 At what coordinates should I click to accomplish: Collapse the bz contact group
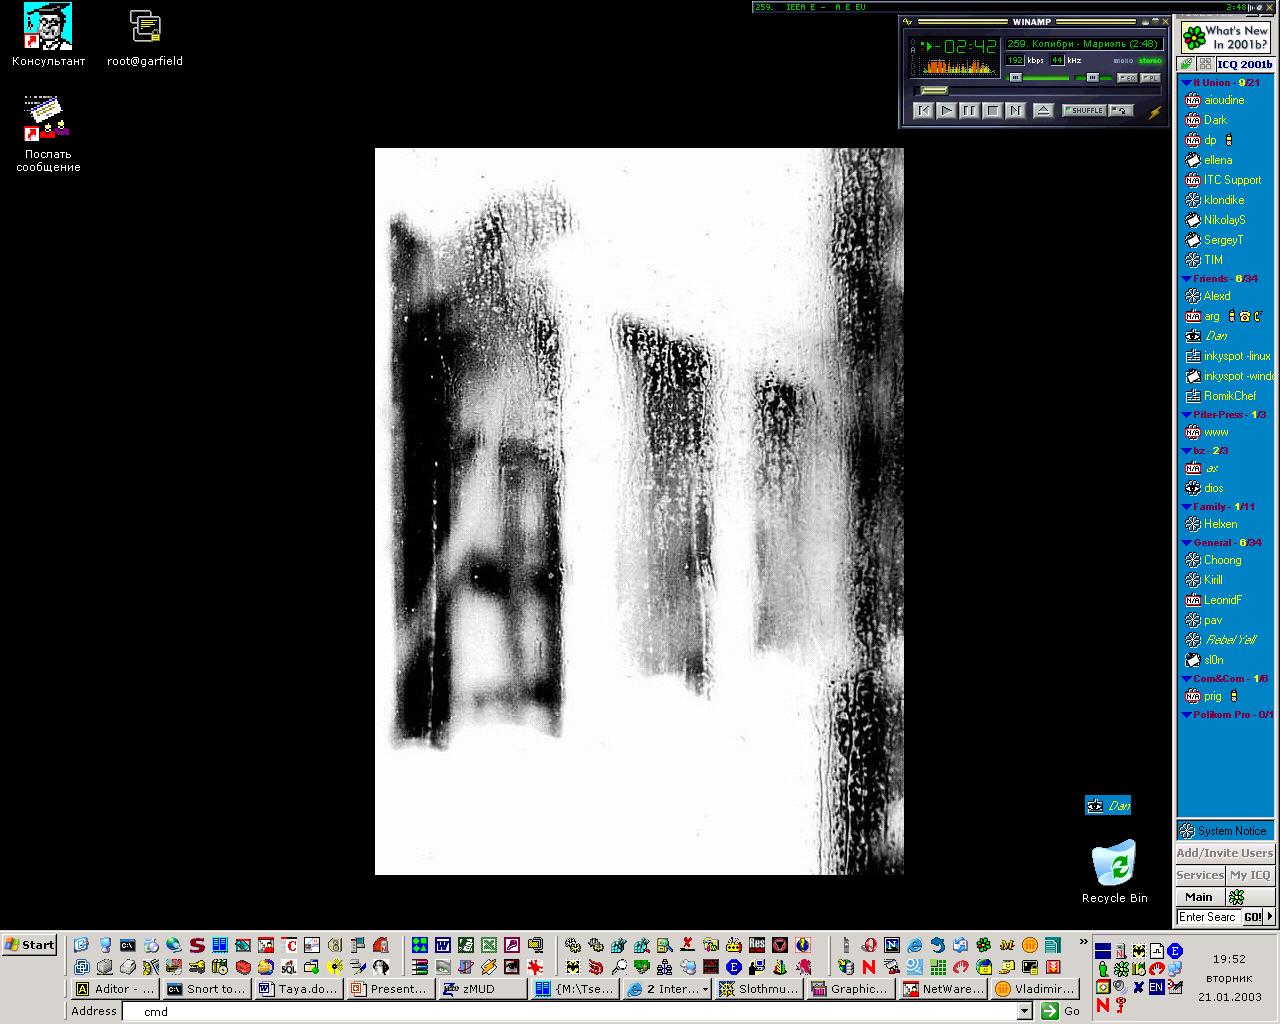click(x=1187, y=451)
